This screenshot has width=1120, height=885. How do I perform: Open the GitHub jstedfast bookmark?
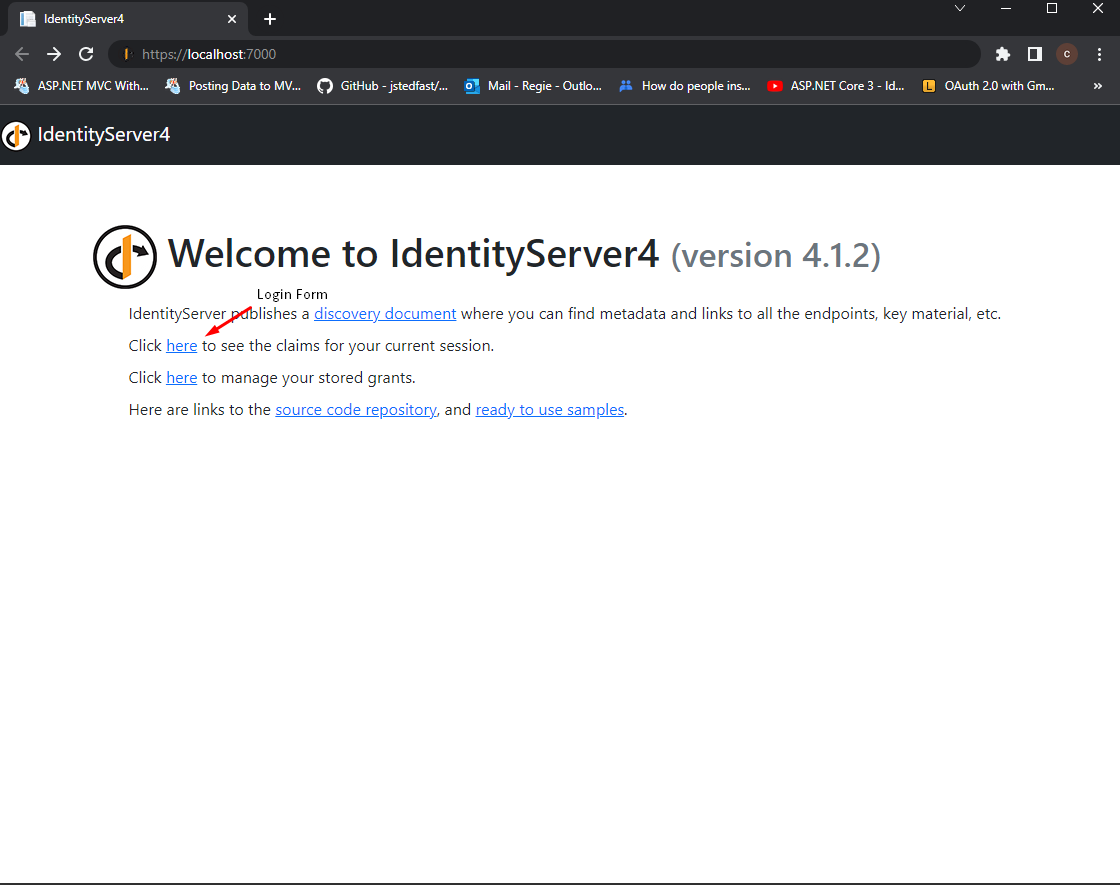coord(383,86)
